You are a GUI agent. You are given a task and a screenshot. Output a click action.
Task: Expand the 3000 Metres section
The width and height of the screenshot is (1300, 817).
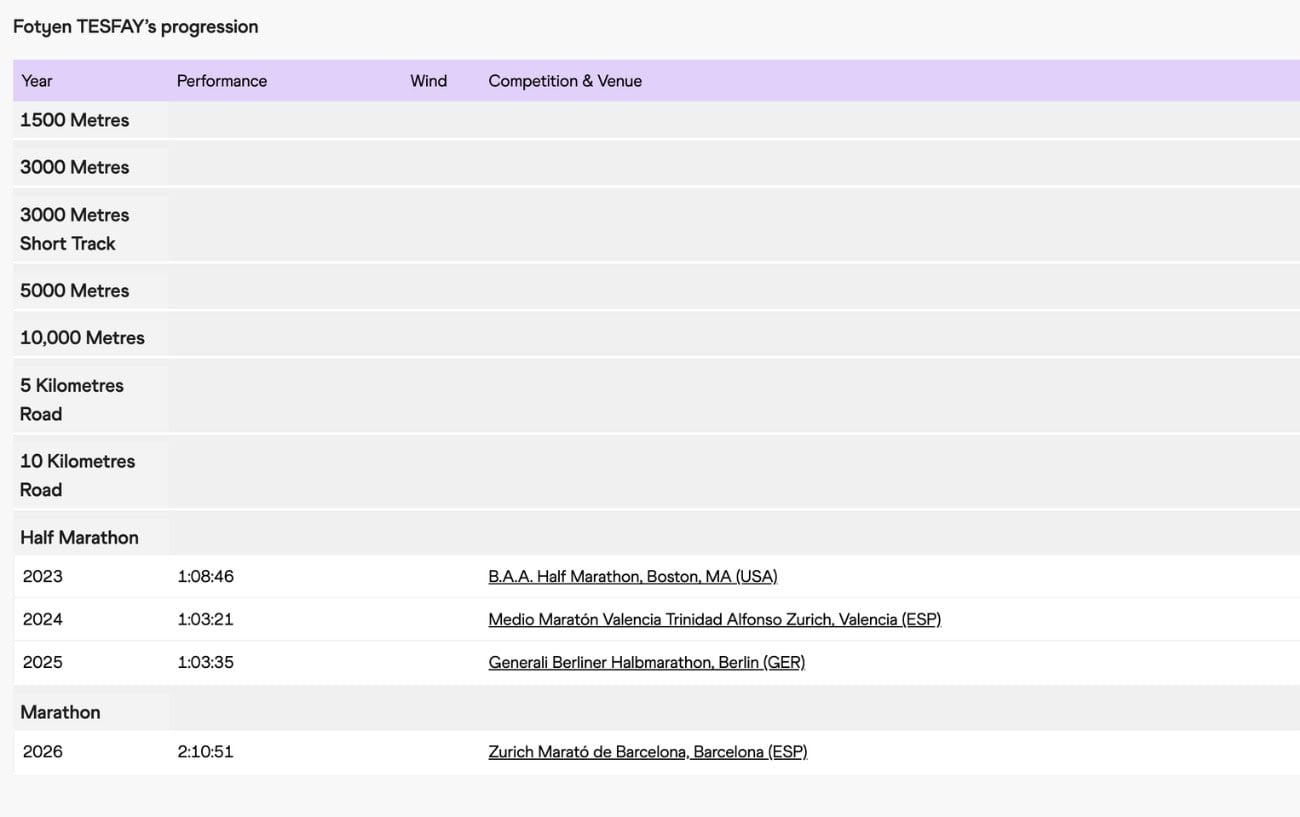[74, 167]
